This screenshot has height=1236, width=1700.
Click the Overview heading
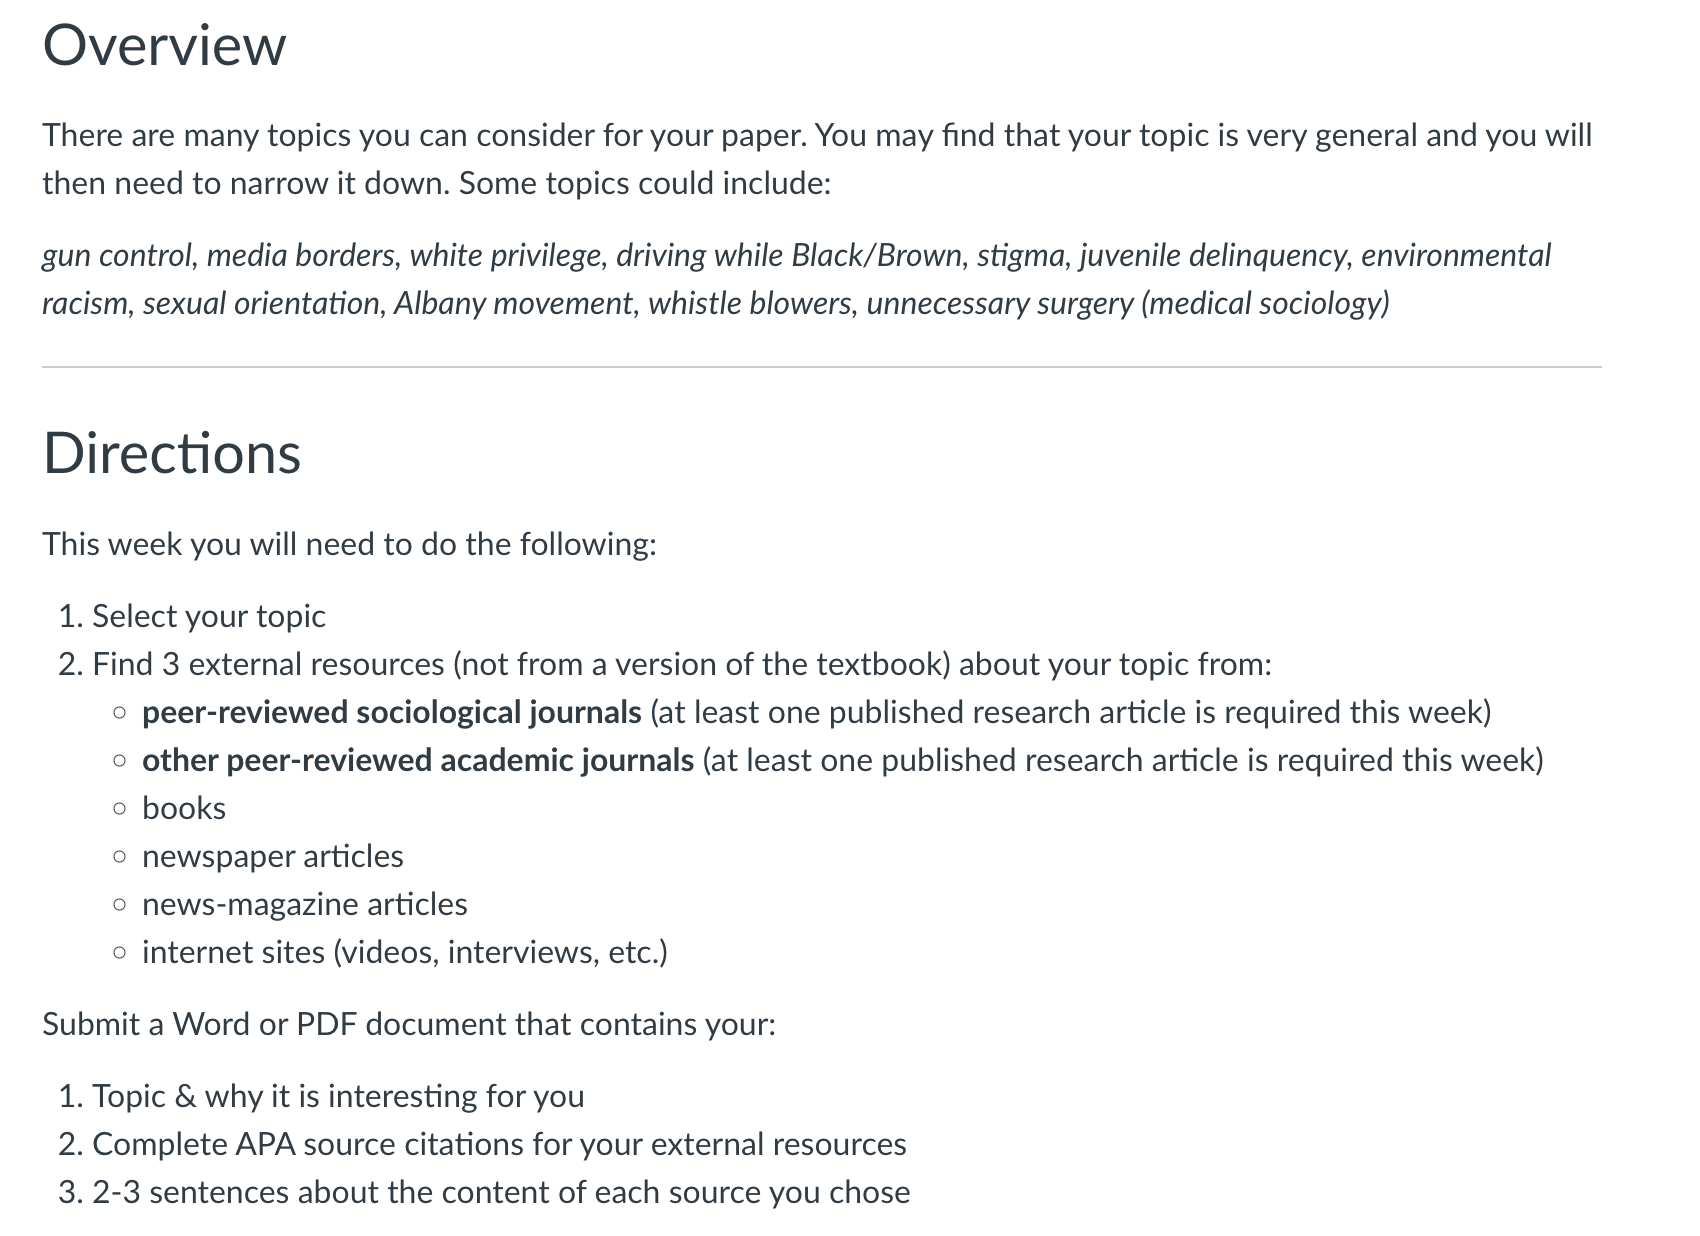pos(164,46)
